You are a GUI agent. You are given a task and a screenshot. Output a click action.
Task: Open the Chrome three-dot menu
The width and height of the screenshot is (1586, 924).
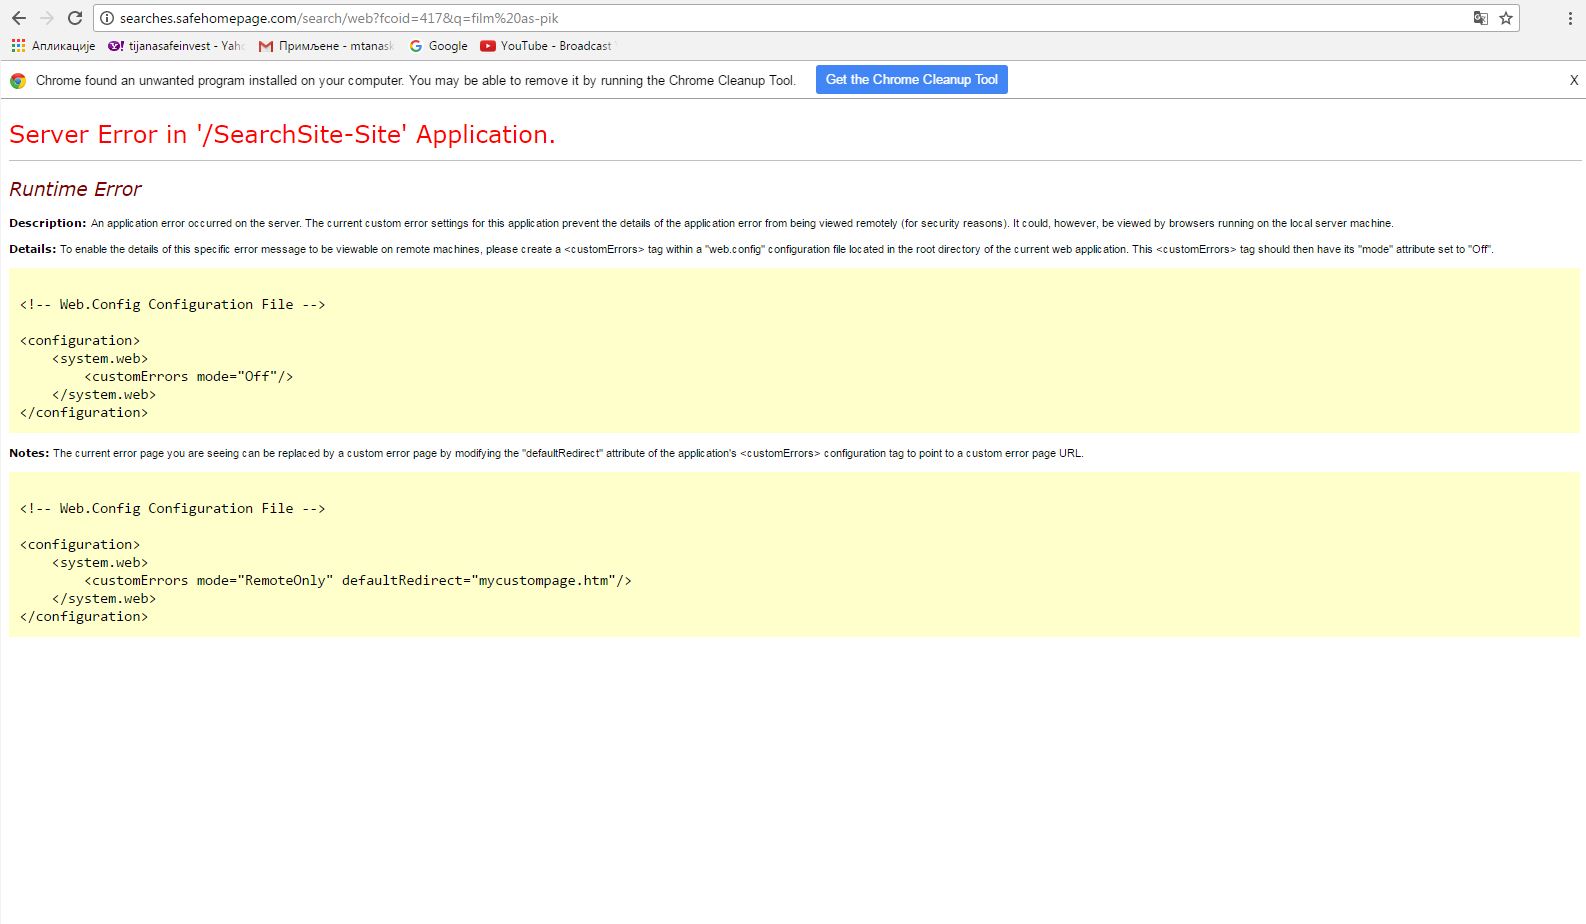click(1570, 18)
